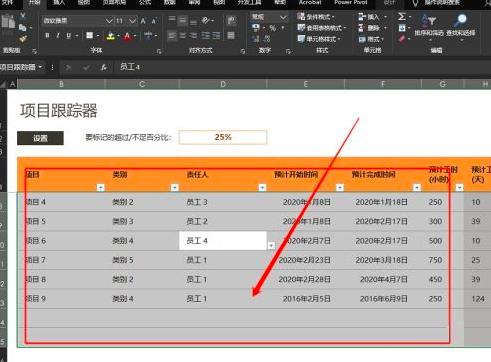Align text left
The height and width of the screenshot is (362, 491).
tap(172, 35)
